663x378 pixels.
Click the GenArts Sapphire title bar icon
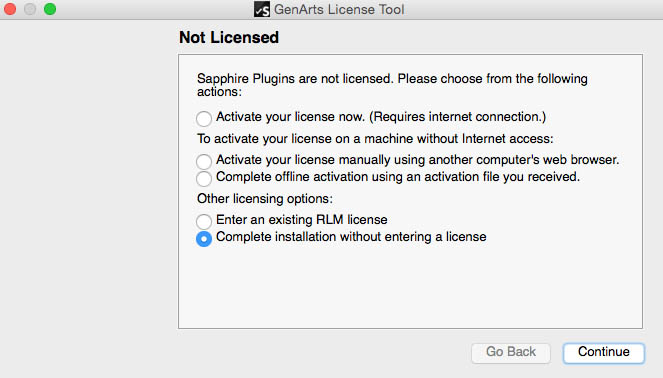[x=262, y=9]
